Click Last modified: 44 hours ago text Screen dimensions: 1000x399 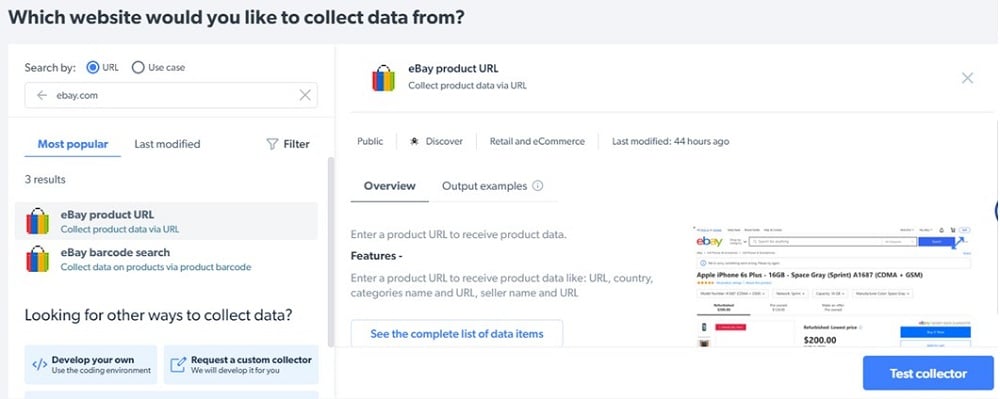(x=670, y=141)
